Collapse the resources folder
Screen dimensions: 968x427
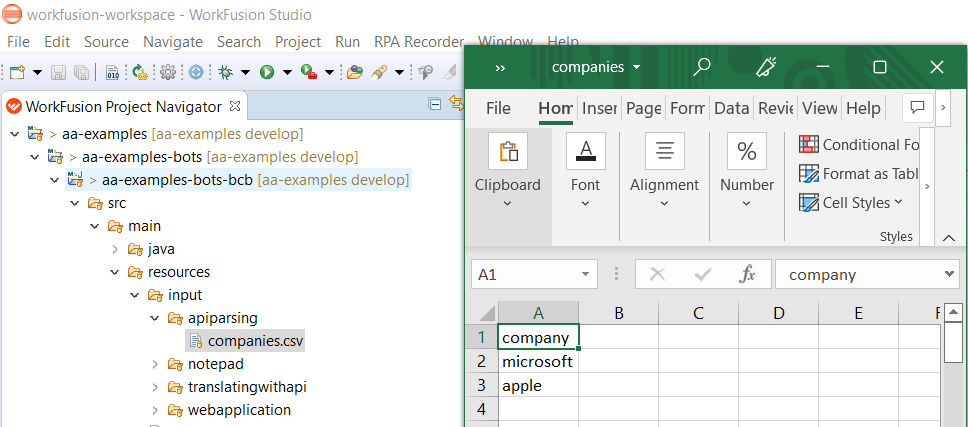(x=115, y=272)
